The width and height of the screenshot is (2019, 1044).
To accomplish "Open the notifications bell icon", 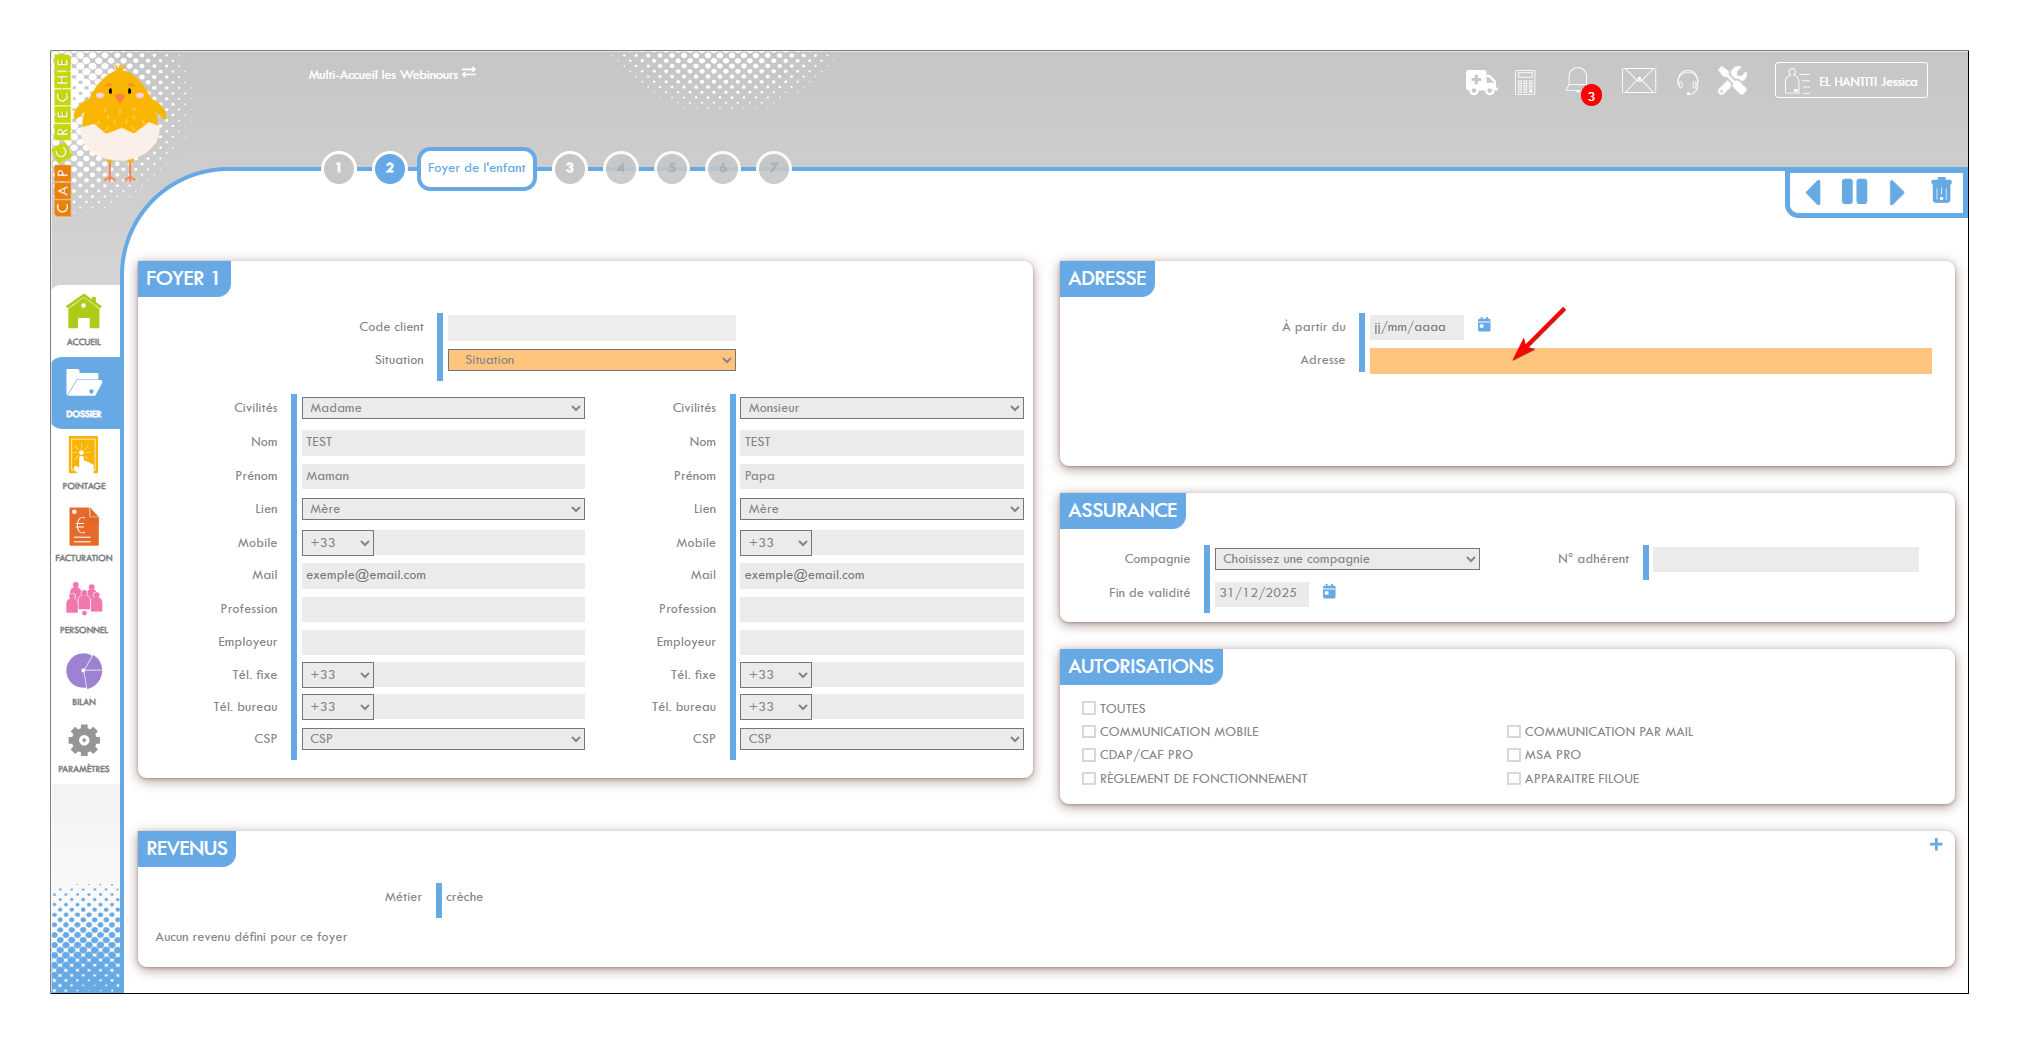I will [x=1577, y=80].
